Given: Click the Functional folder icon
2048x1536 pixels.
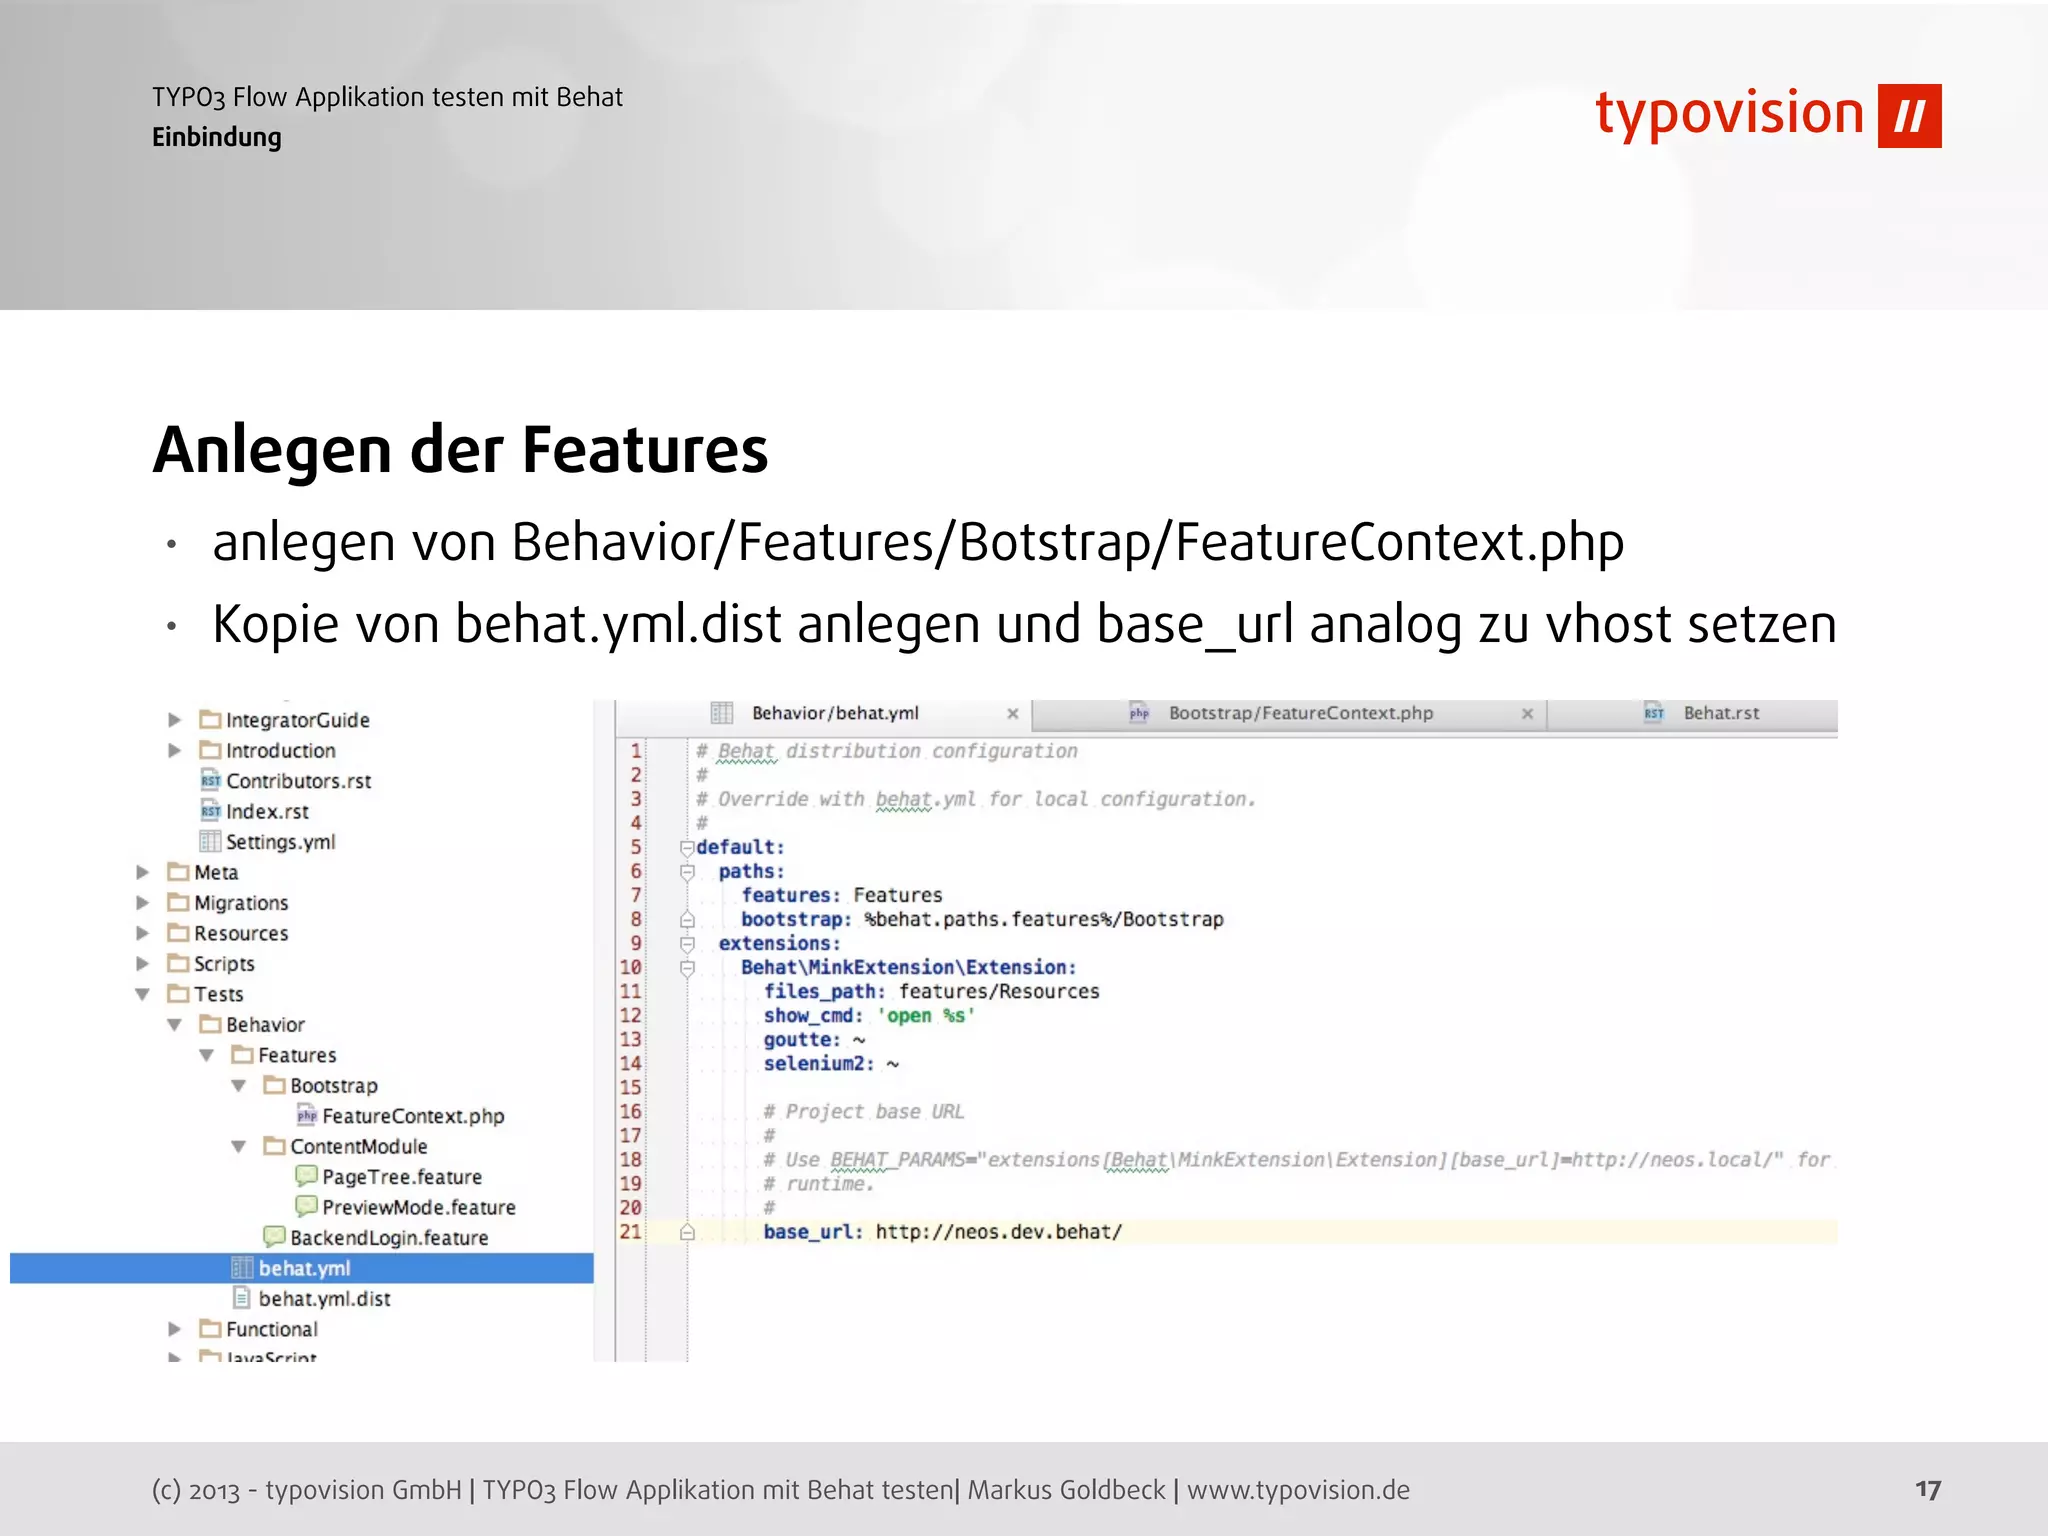Looking at the screenshot, I should coord(210,1329).
